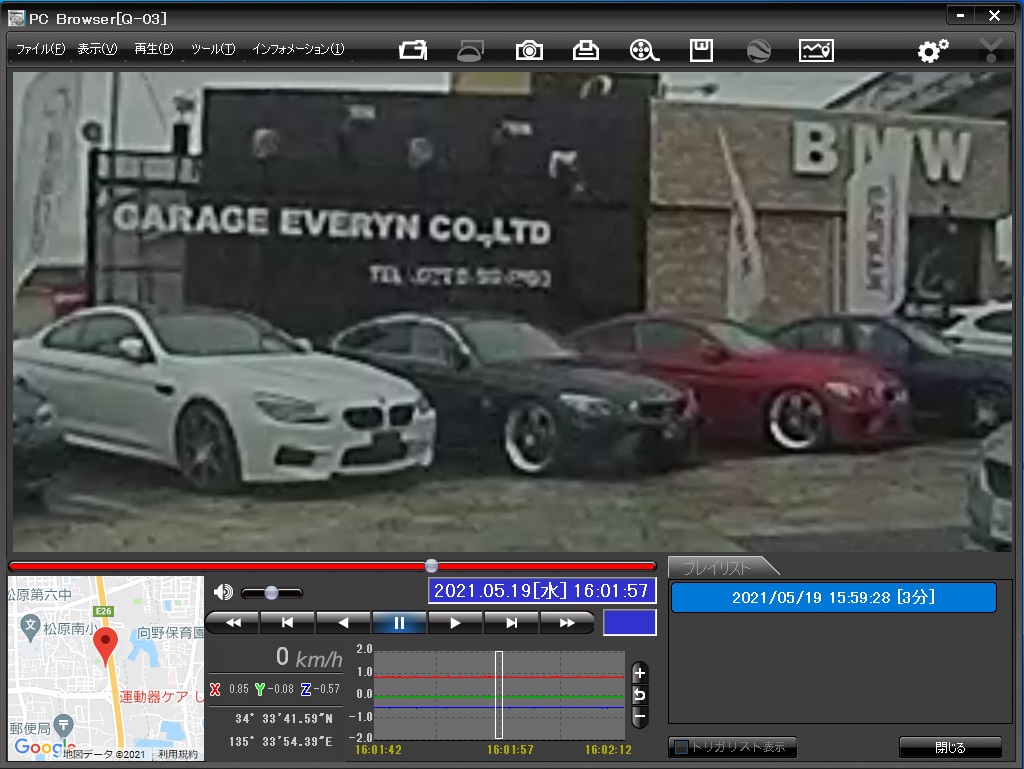Select playlist entry 2021/05/19 15:59:28

[833, 597]
